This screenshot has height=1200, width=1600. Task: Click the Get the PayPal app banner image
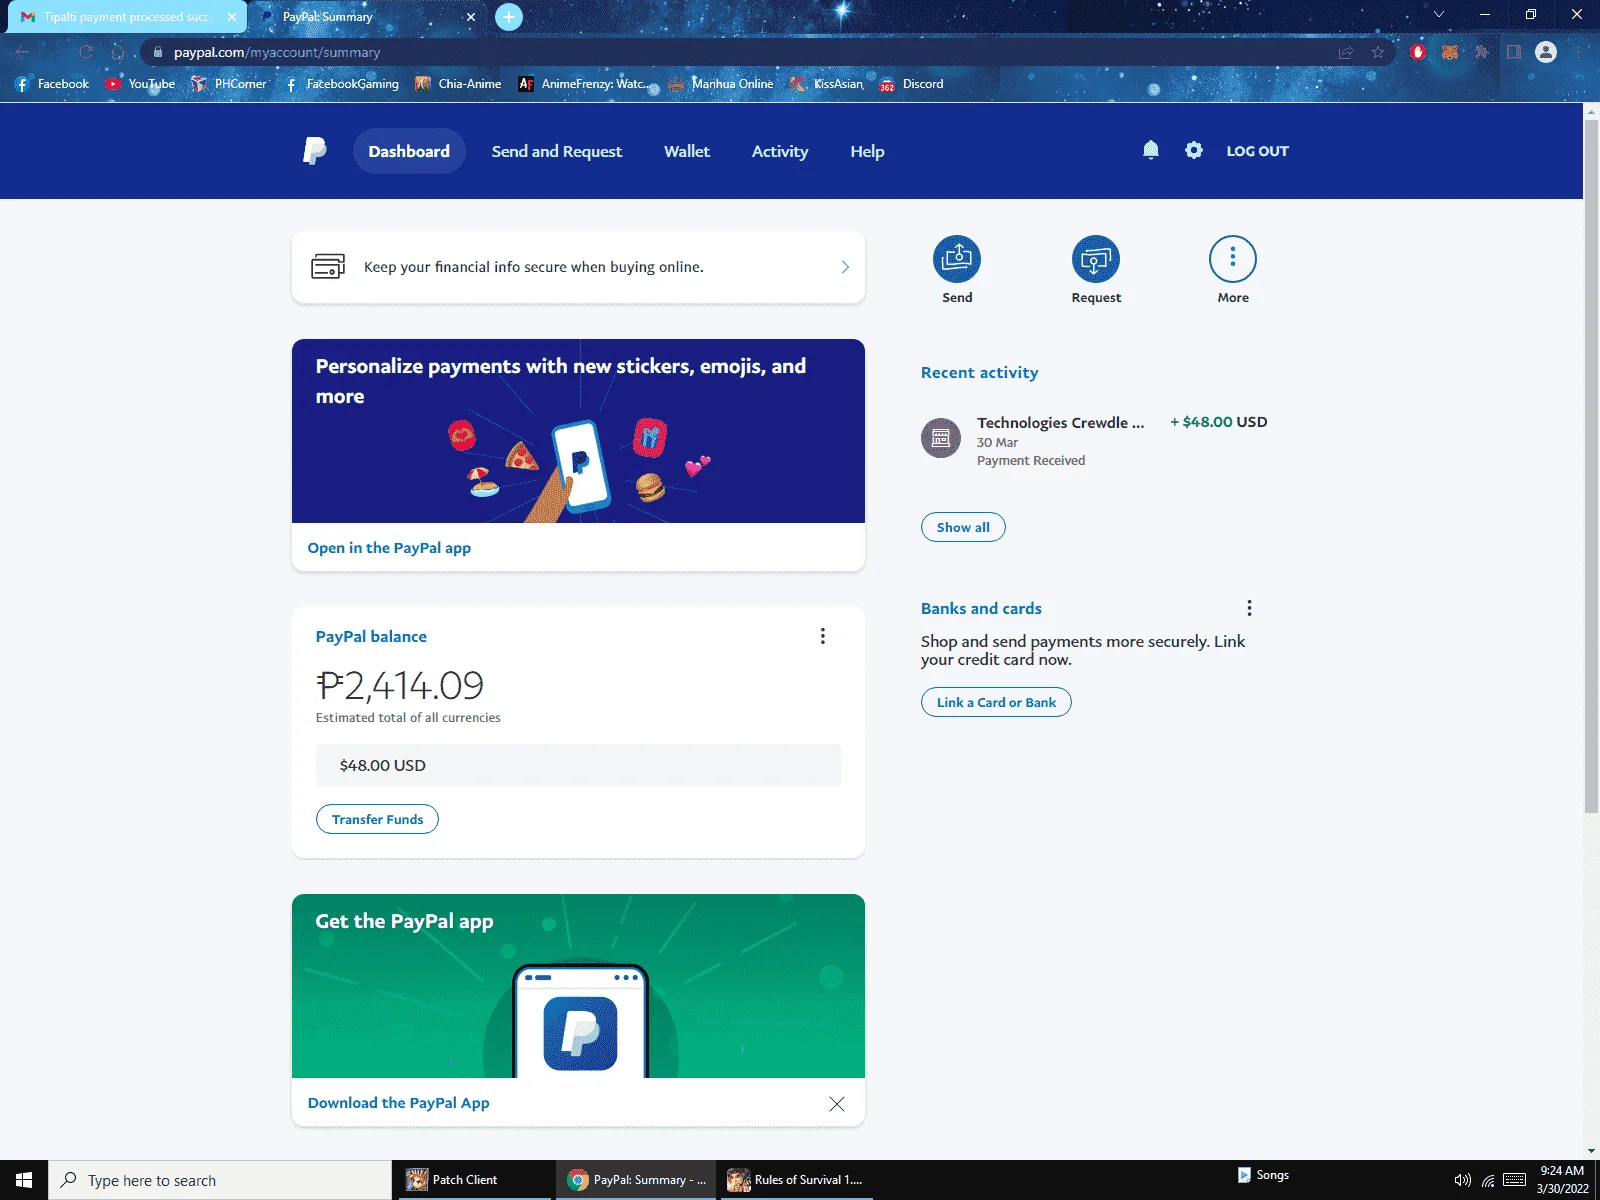[x=578, y=986]
